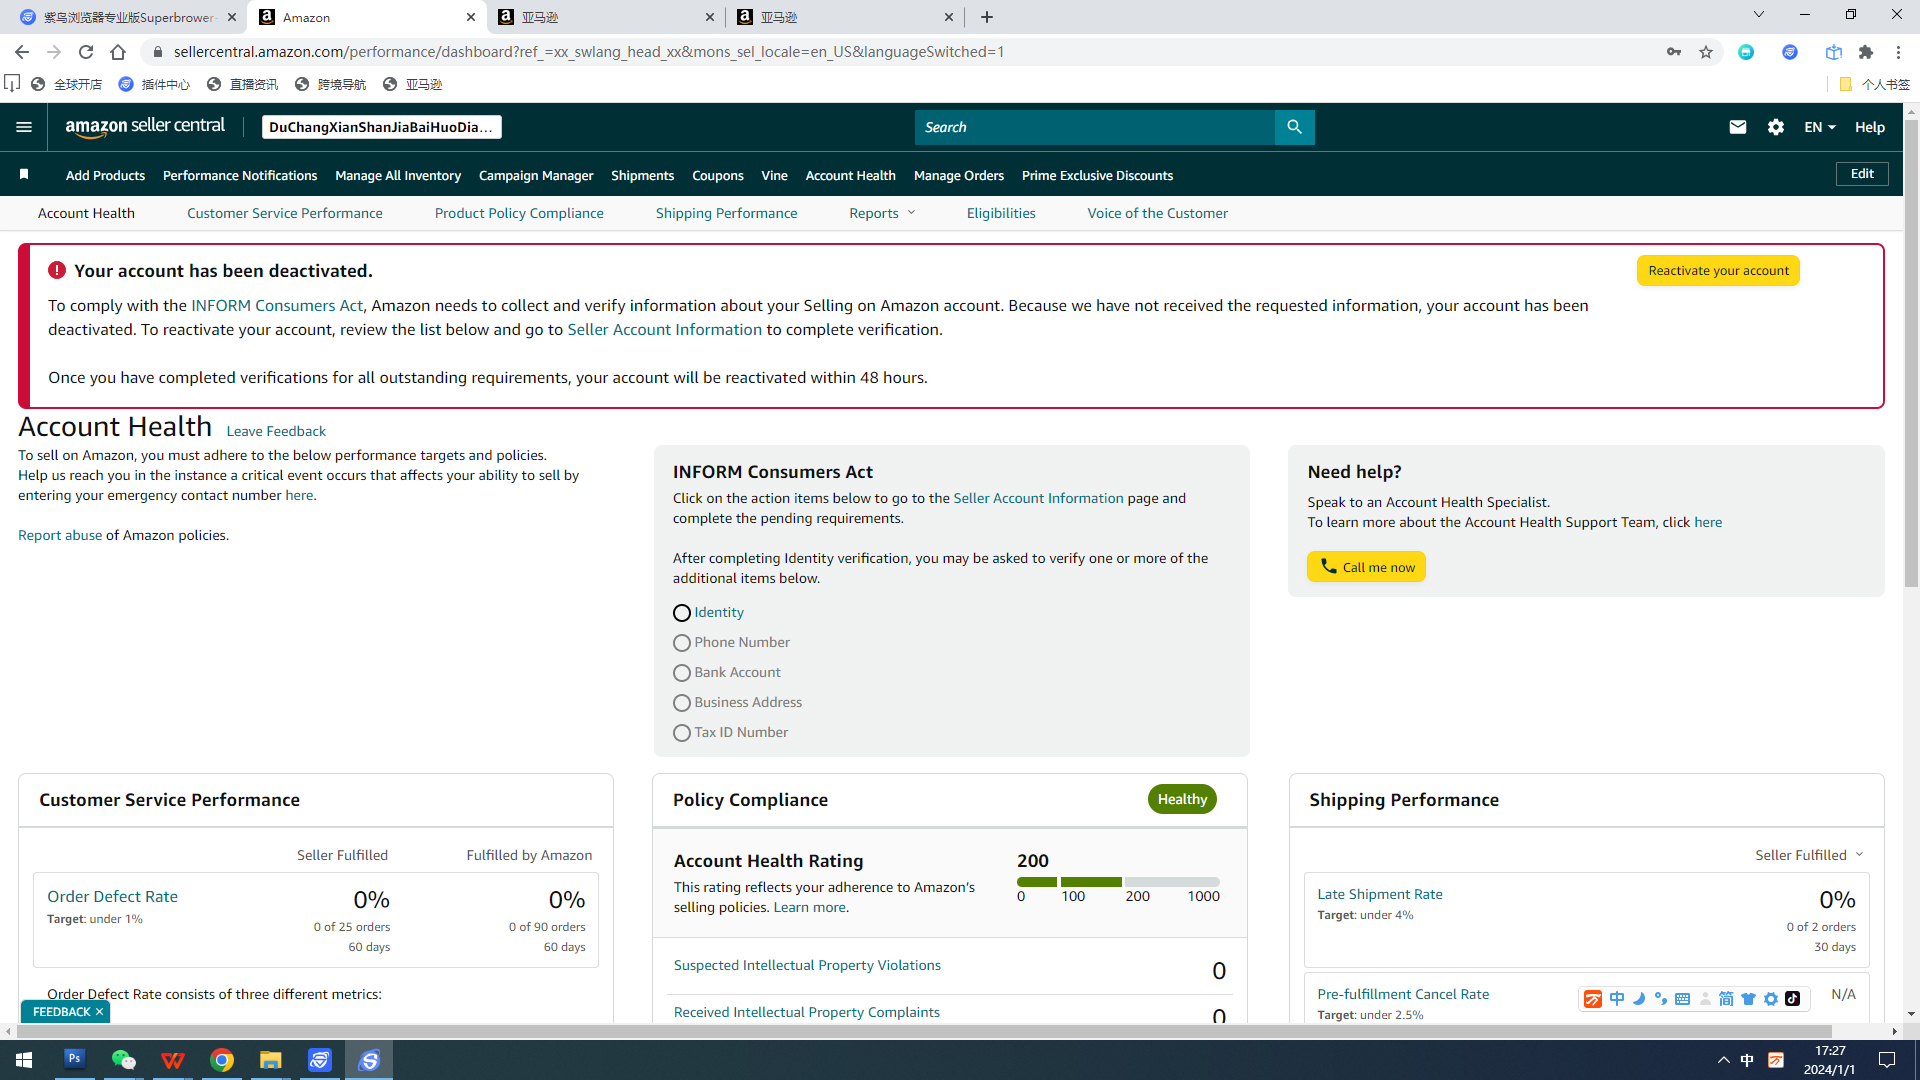Open the messages envelope icon
This screenshot has width=1920, height=1080.
coord(1738,127)
